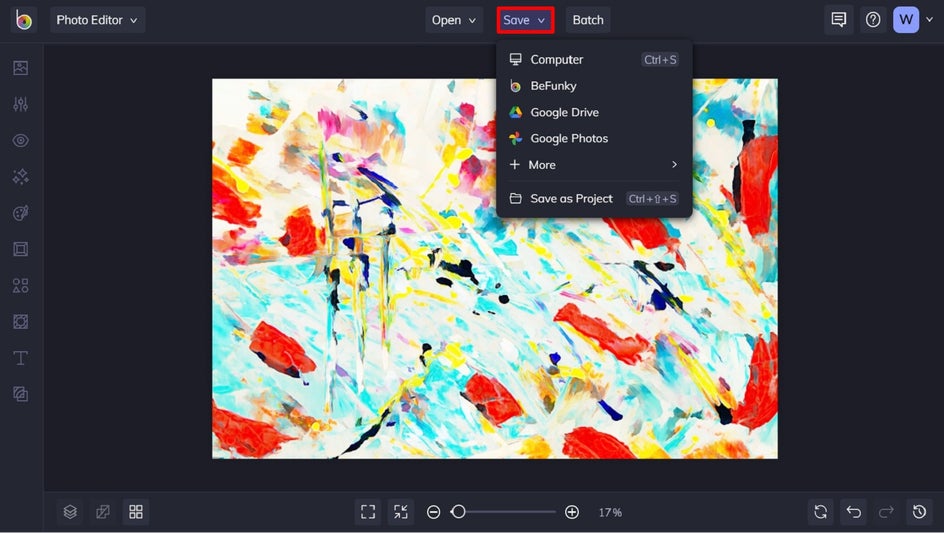The width and height of the screenshot is (944, 533).
Task: Open the feedback message icon
Action: 839,20
